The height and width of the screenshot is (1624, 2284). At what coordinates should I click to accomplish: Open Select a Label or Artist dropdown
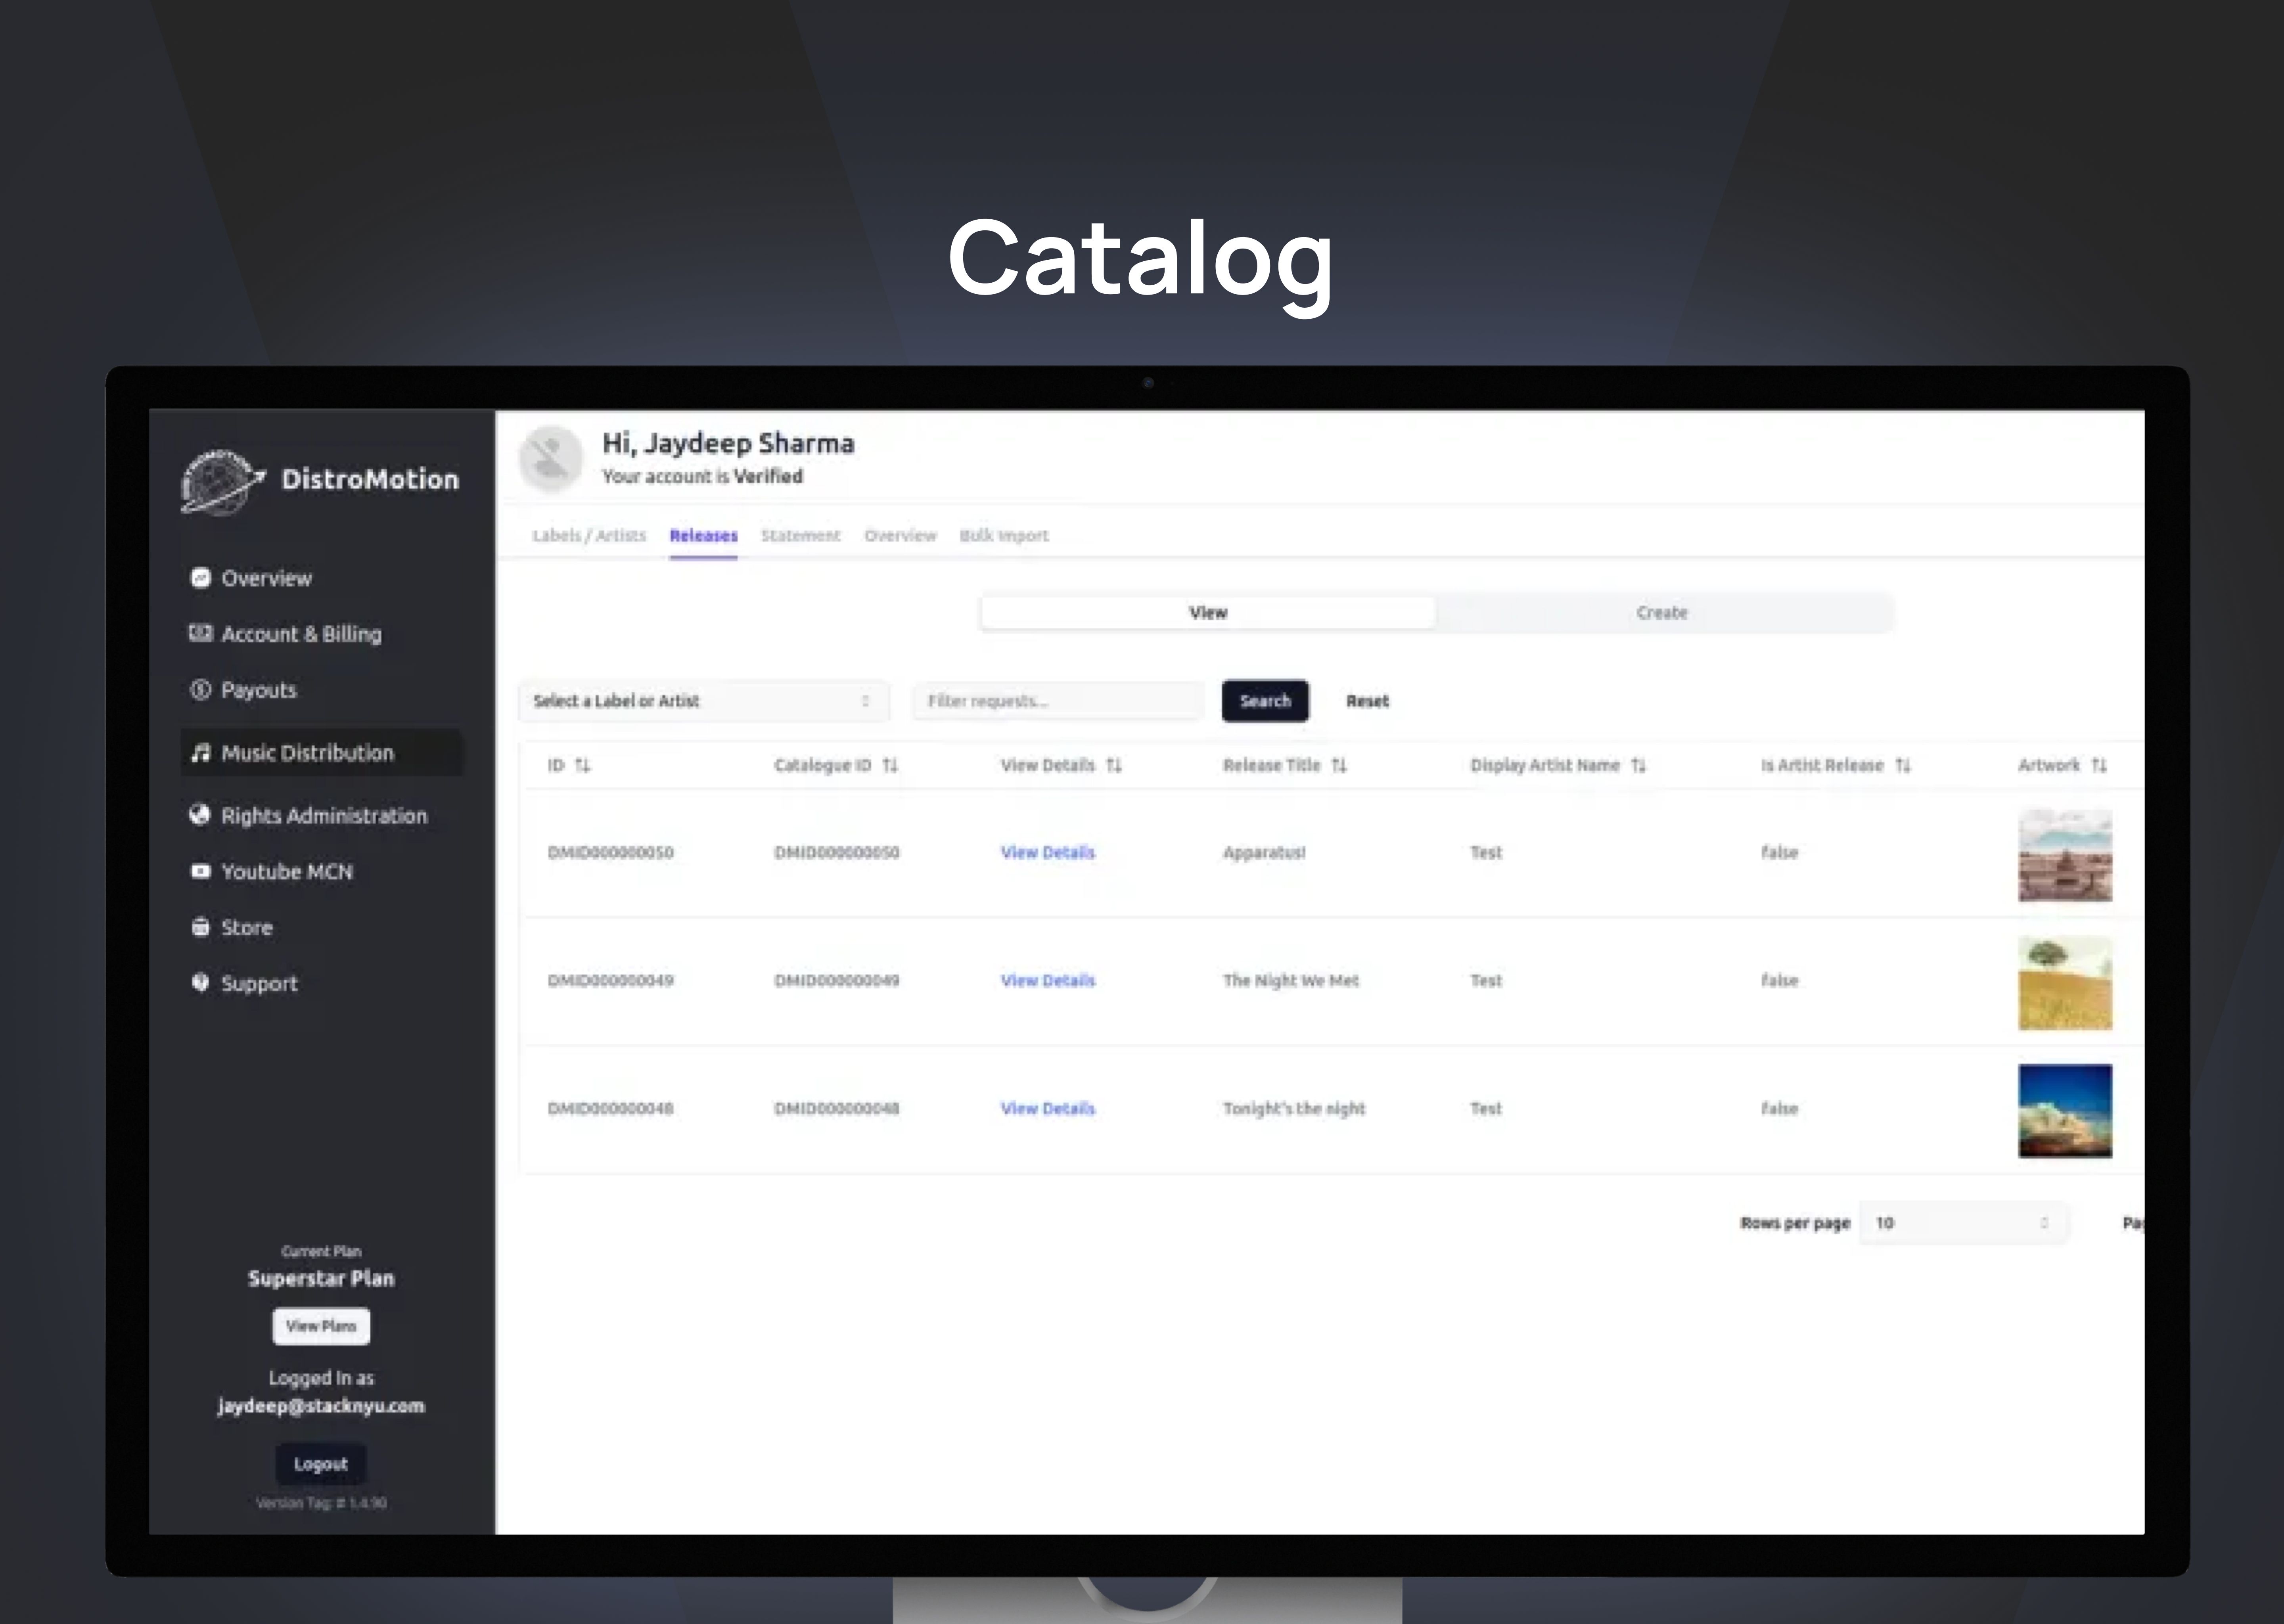point(703,701)
